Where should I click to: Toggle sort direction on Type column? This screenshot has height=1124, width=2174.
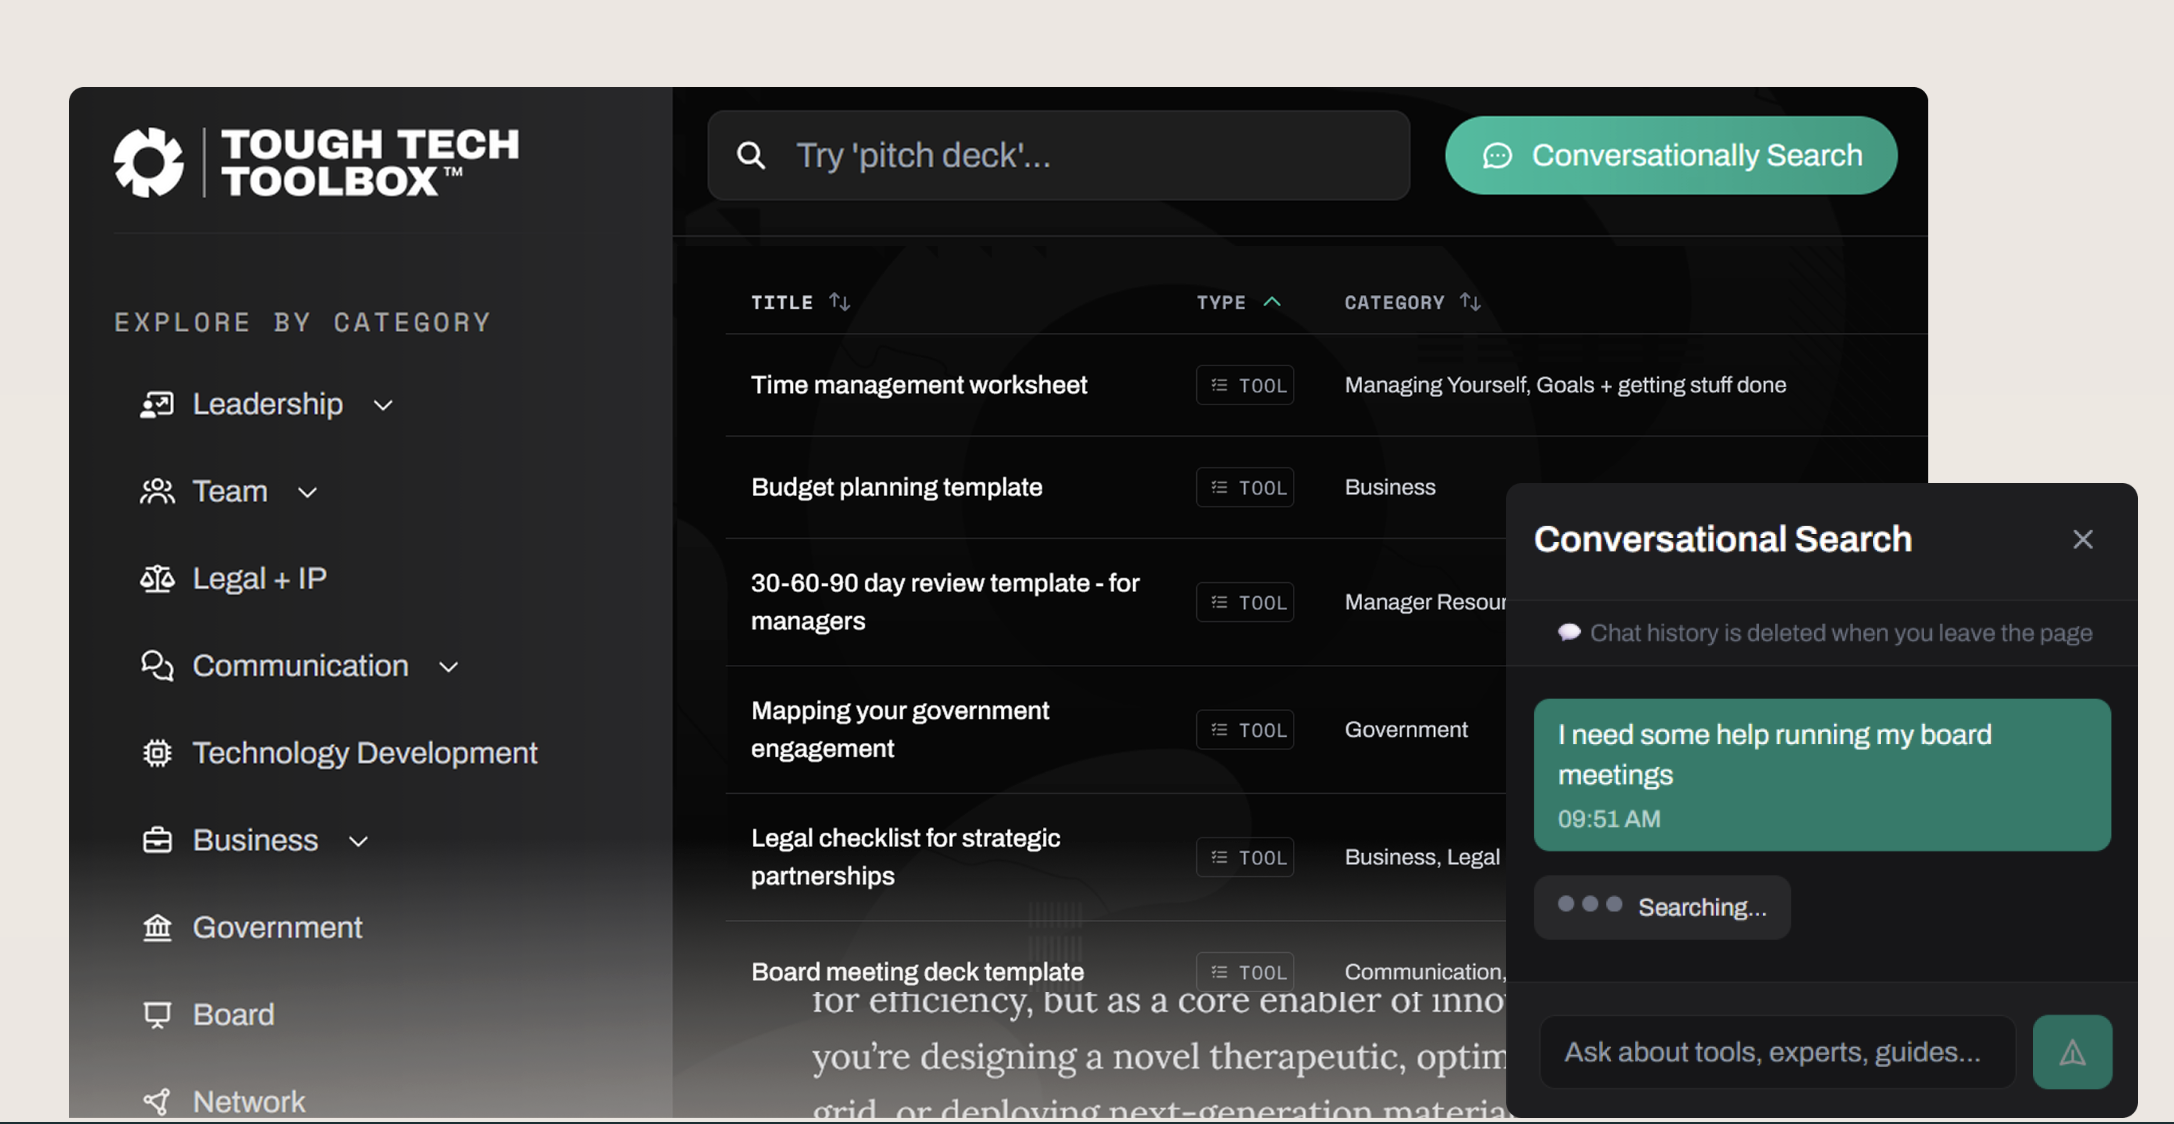[1272, 302]
